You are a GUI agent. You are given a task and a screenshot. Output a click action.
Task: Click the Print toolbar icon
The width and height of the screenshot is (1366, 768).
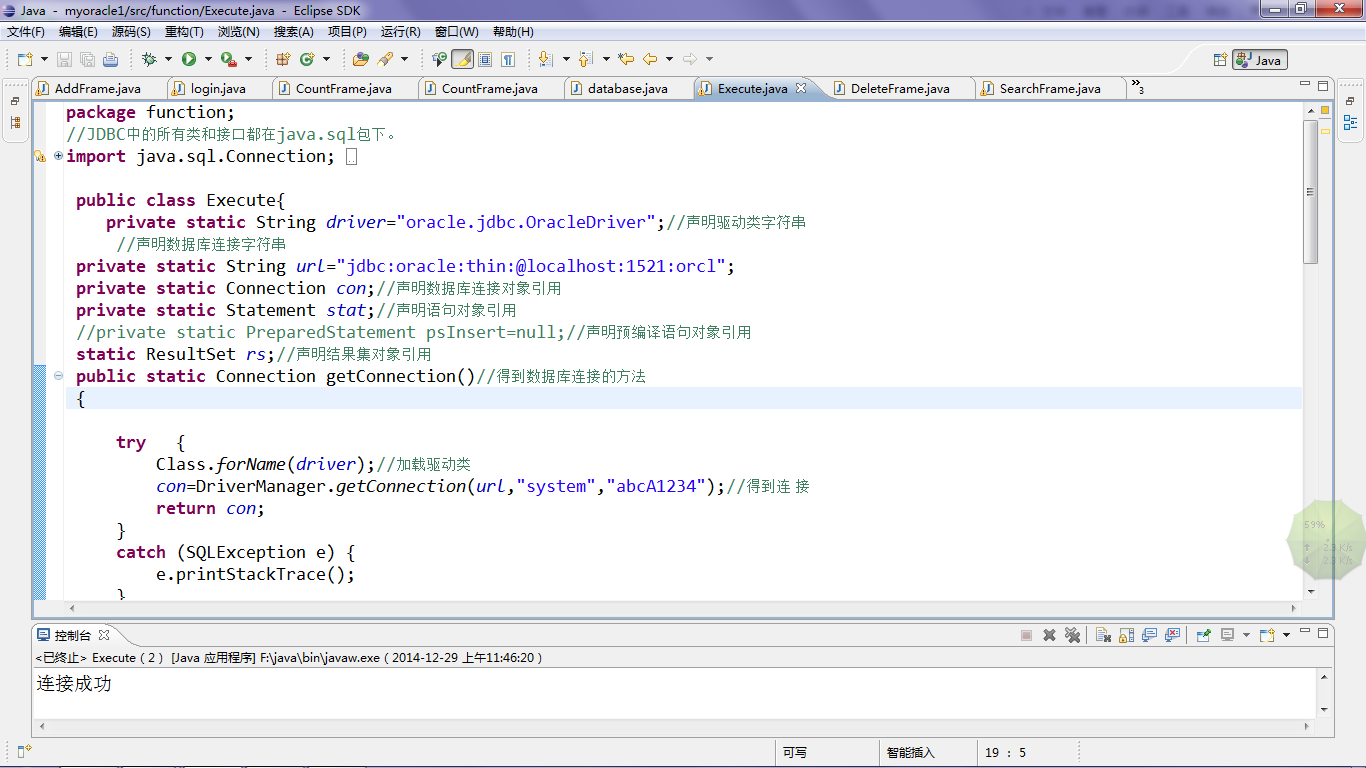point(110,59)
